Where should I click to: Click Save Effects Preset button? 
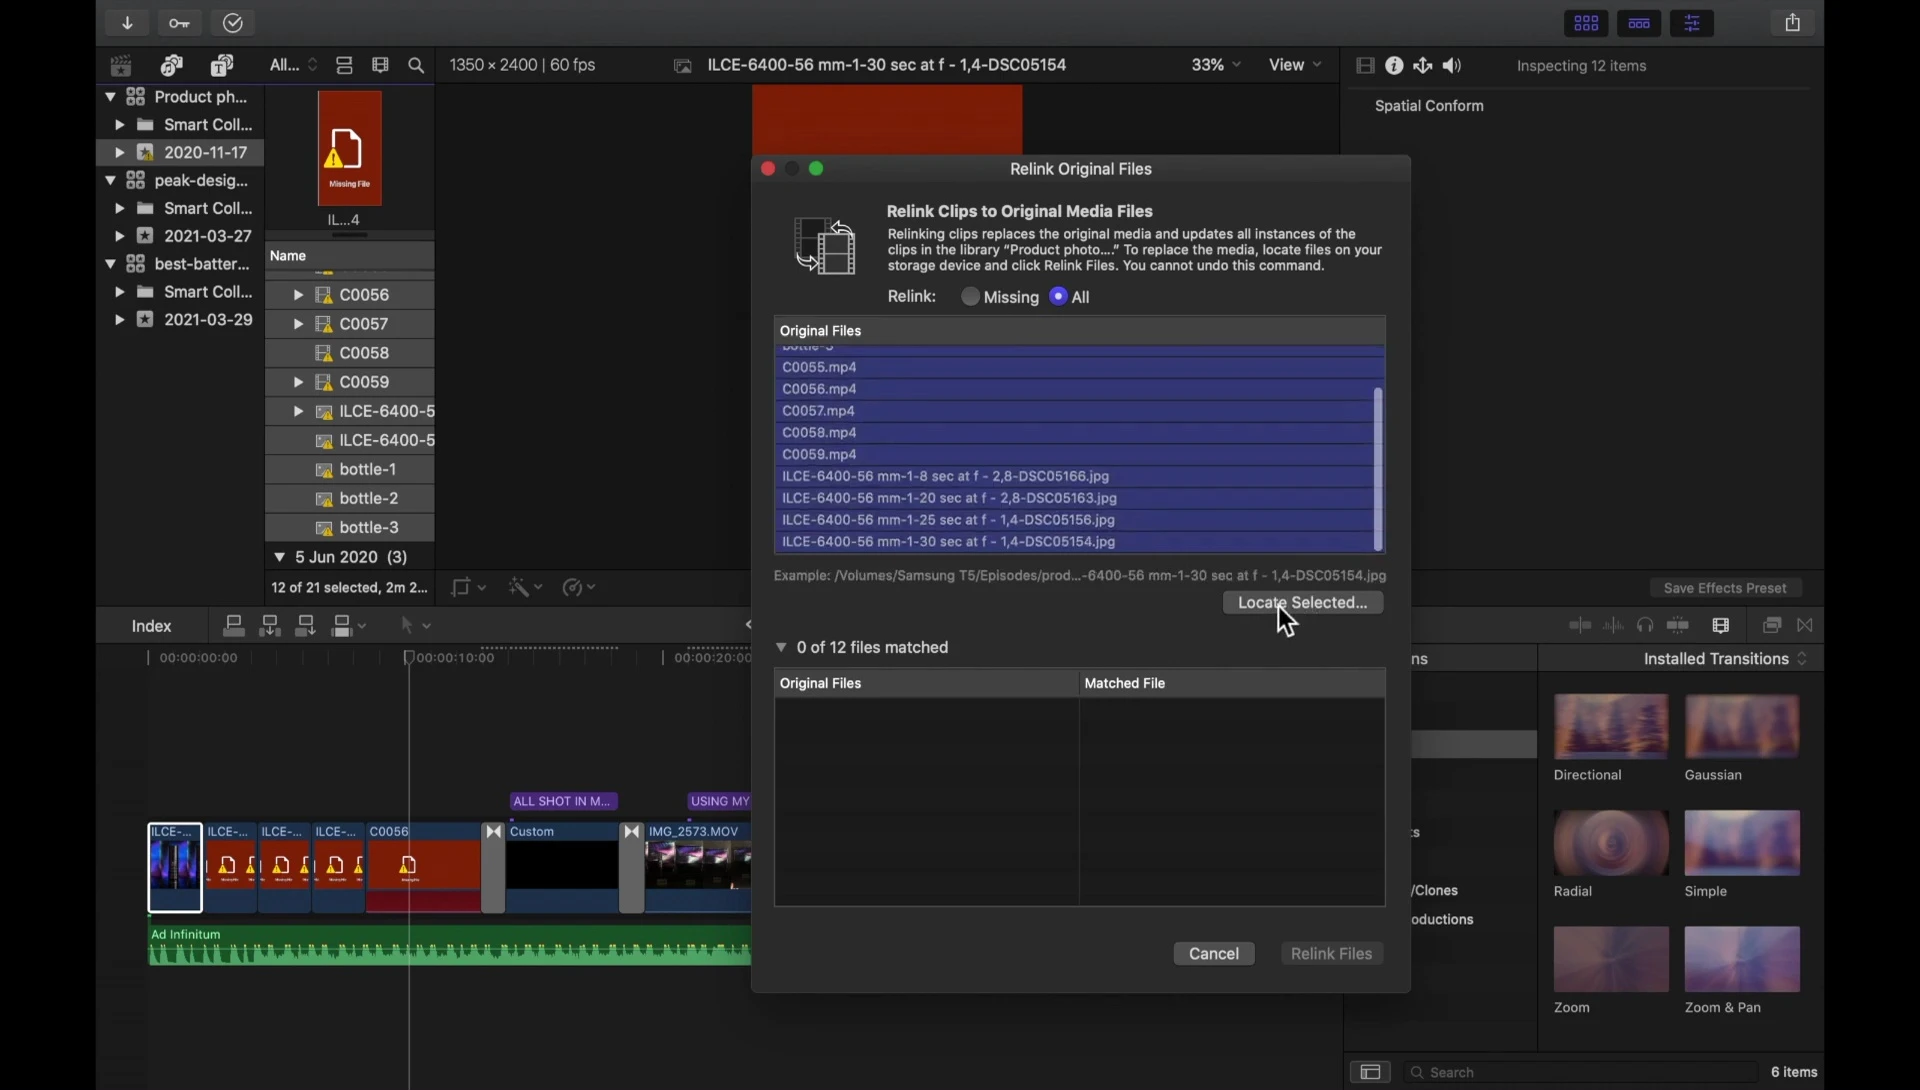1725,589
